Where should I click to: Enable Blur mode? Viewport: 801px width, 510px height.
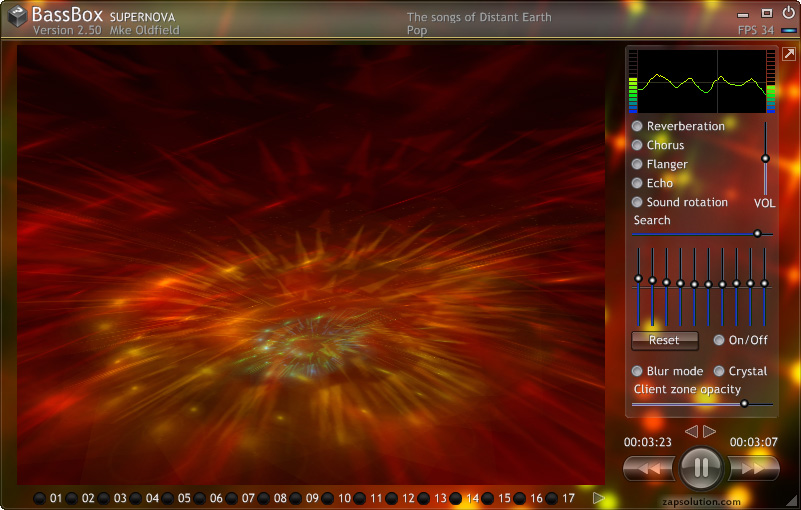[637, 371]
